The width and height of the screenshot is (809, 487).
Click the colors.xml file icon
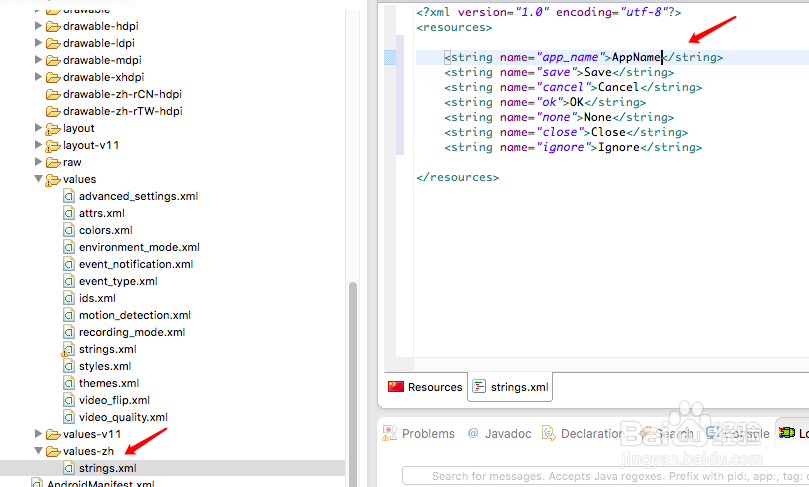pyautogui.click(x=69, y=230)
